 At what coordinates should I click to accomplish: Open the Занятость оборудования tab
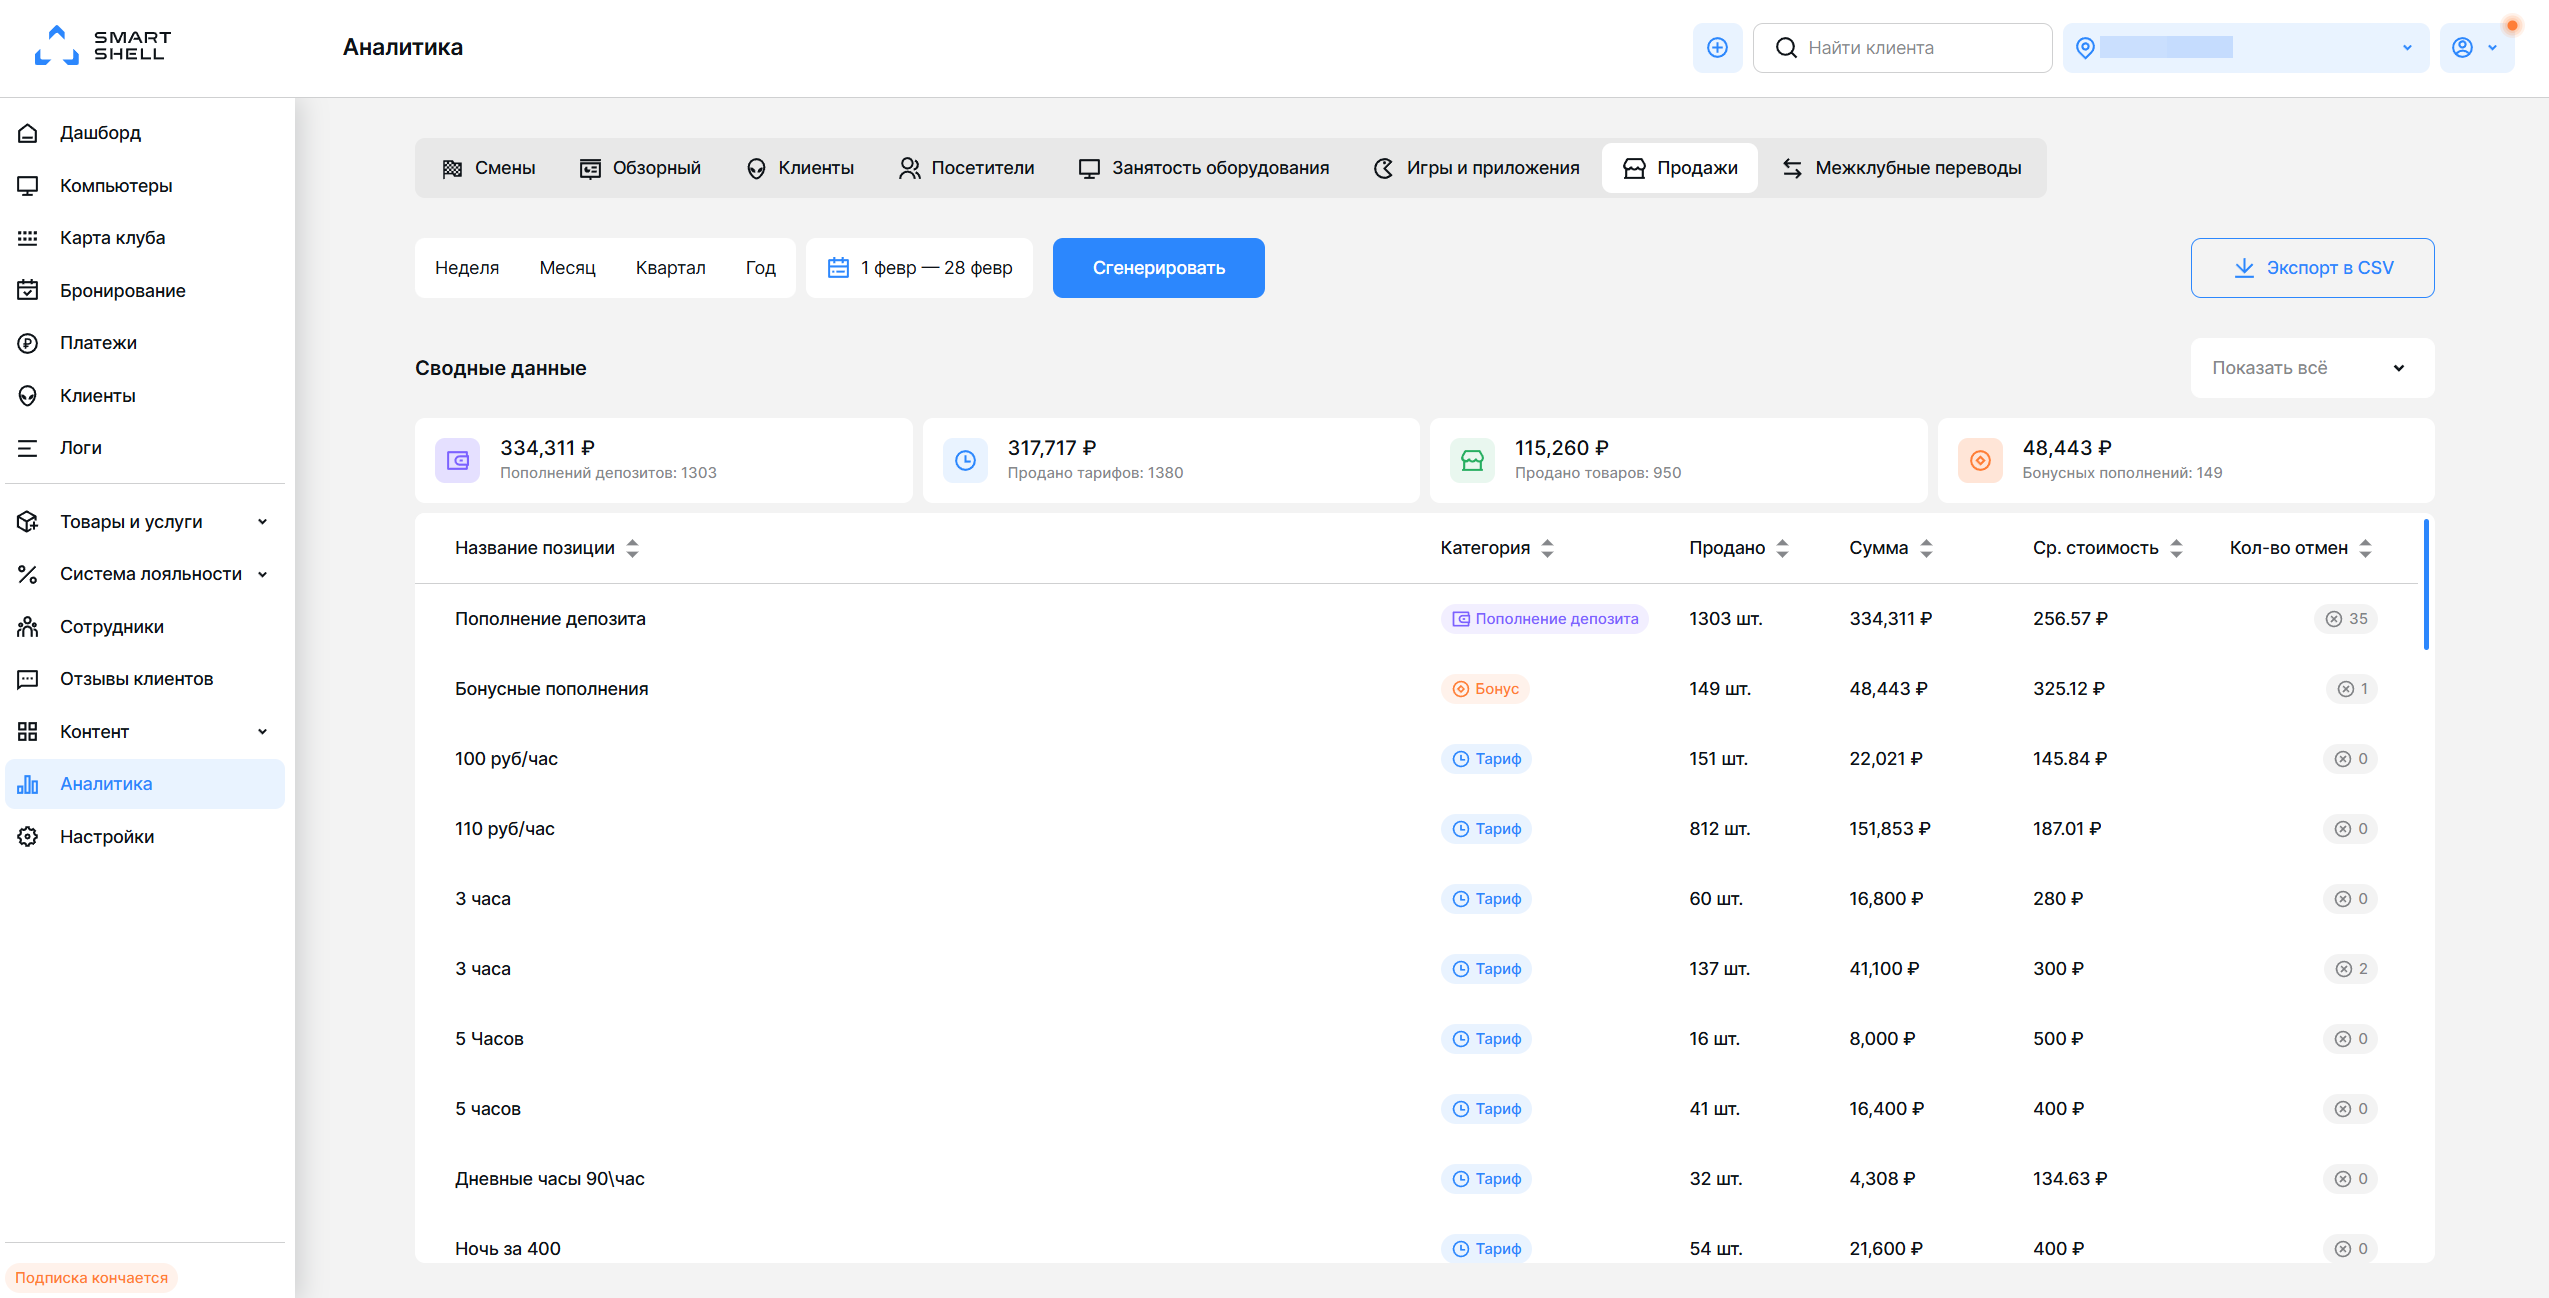pos(1203,168)
